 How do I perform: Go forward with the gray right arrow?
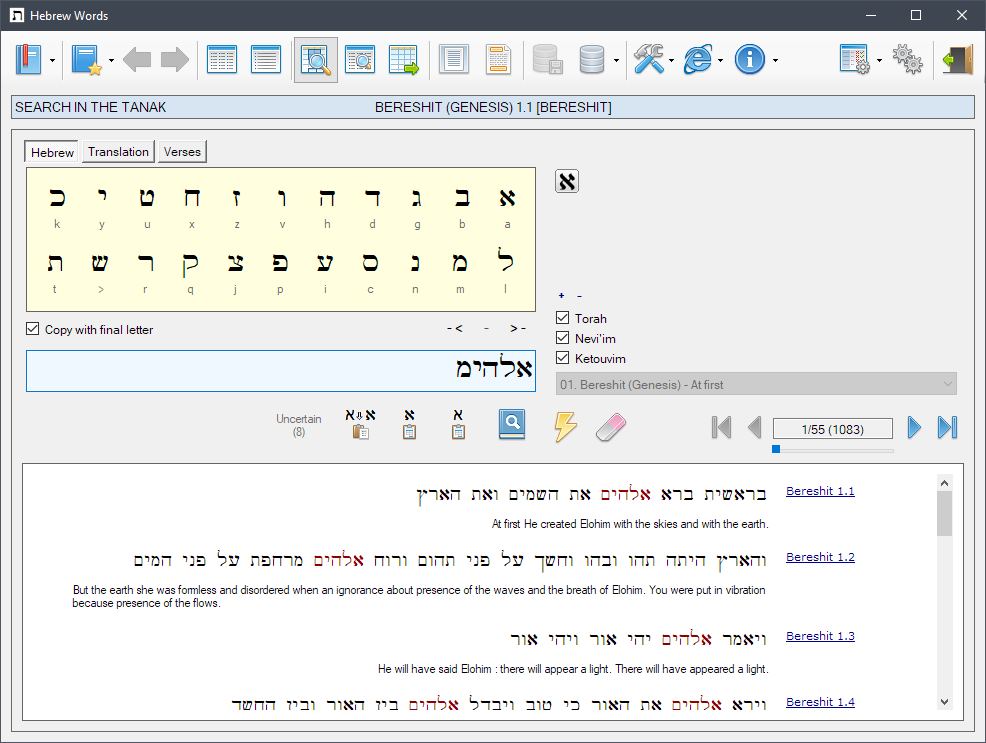(175, 60)
